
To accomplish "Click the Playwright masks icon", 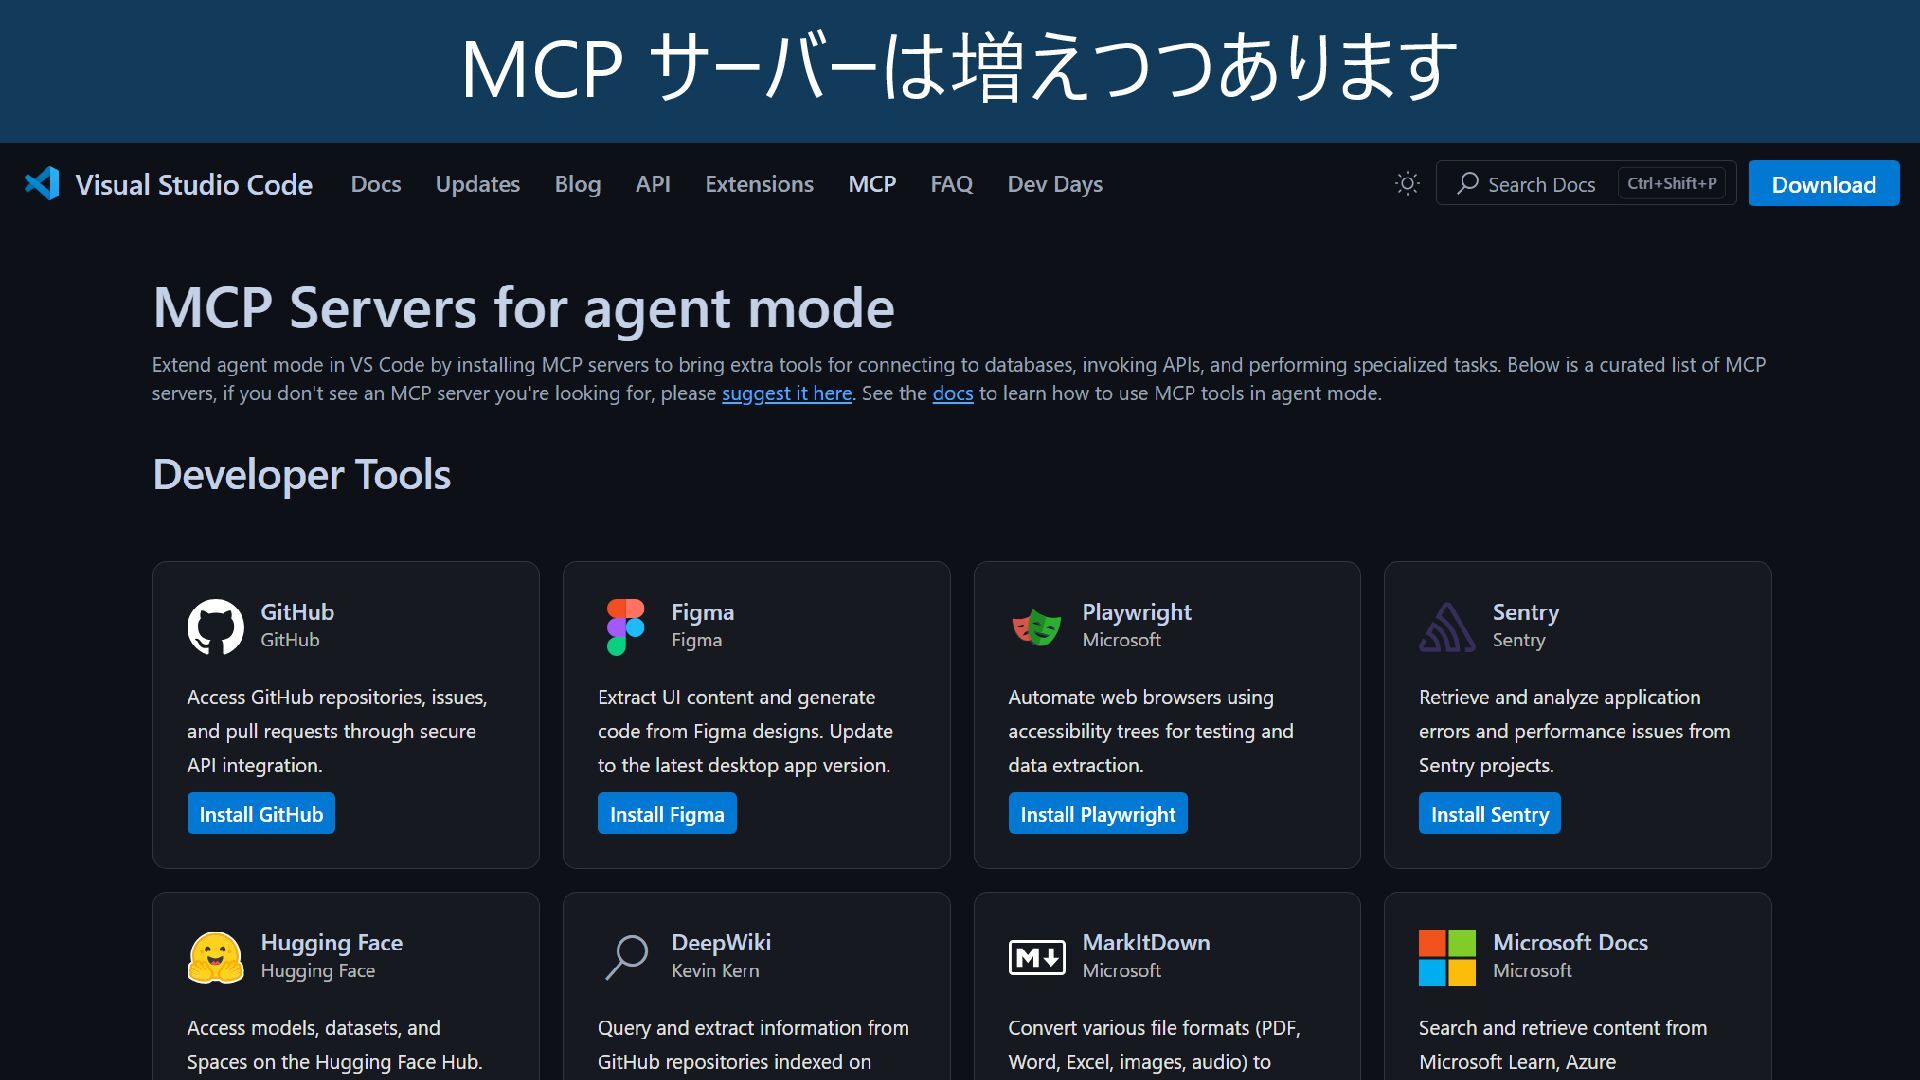I will [1036, 627].
